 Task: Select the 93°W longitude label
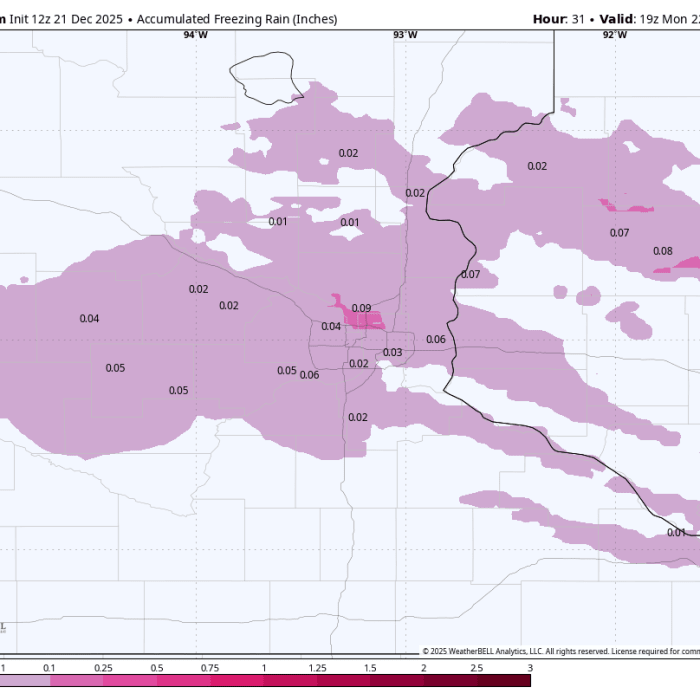405,35
